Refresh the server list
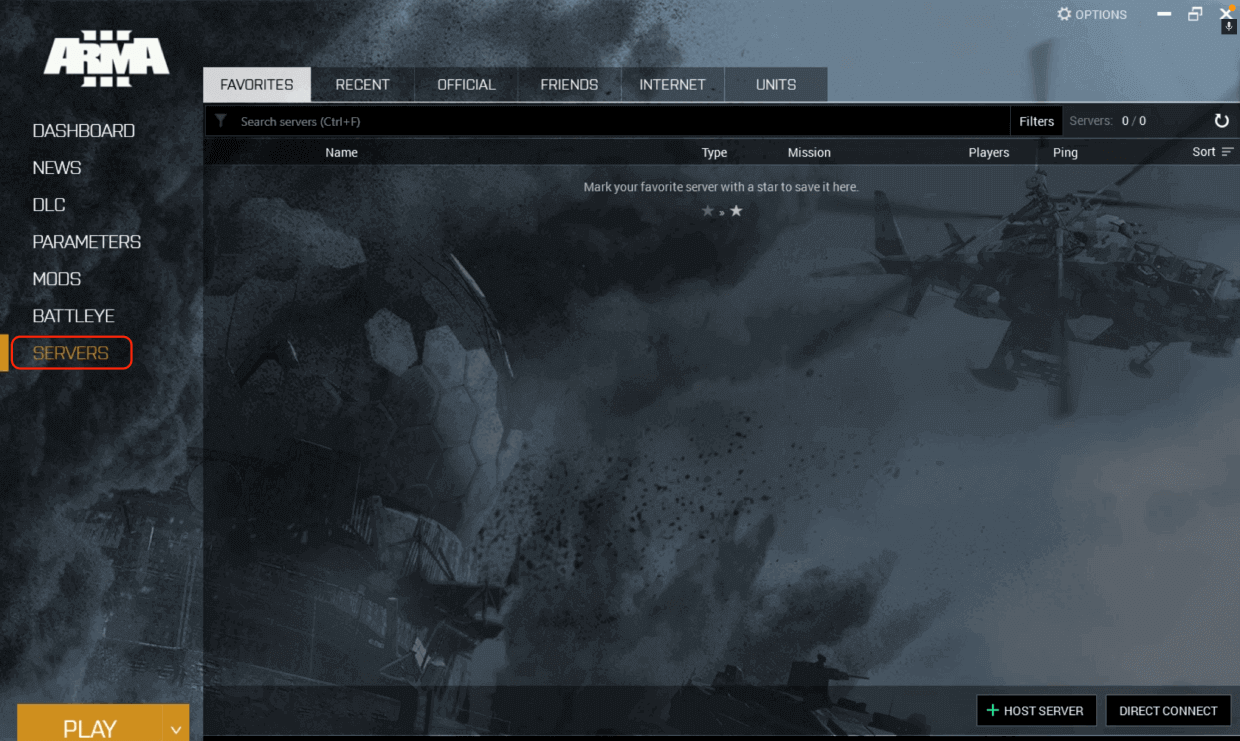 (1221, 121)
